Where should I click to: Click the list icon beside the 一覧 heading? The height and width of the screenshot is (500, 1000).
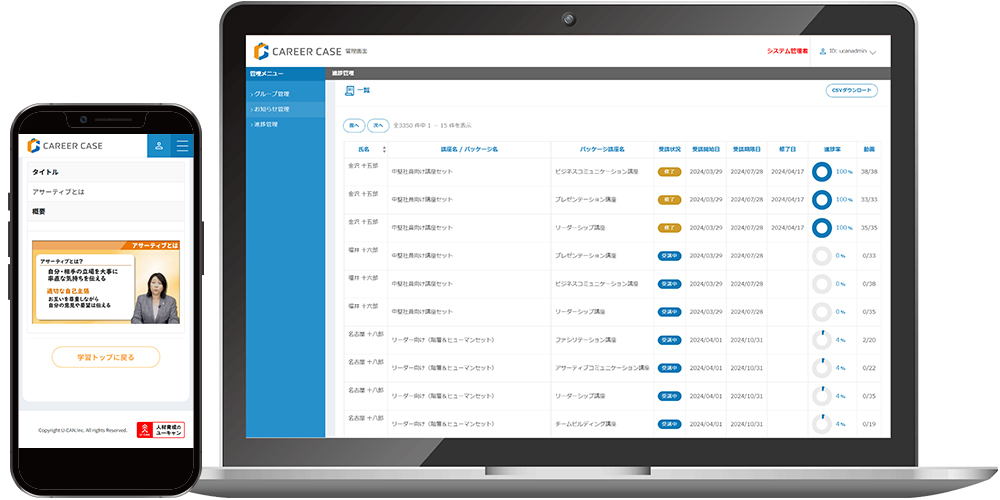tap(349, 91)
